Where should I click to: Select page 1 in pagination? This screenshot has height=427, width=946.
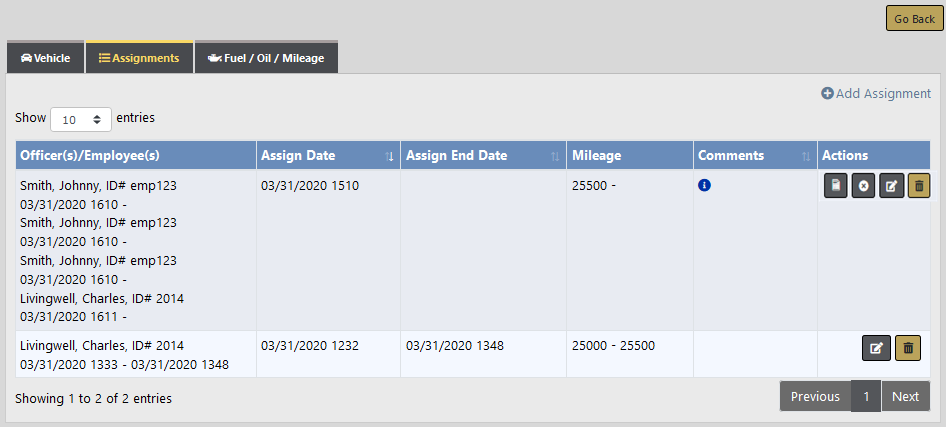(866, 396)
